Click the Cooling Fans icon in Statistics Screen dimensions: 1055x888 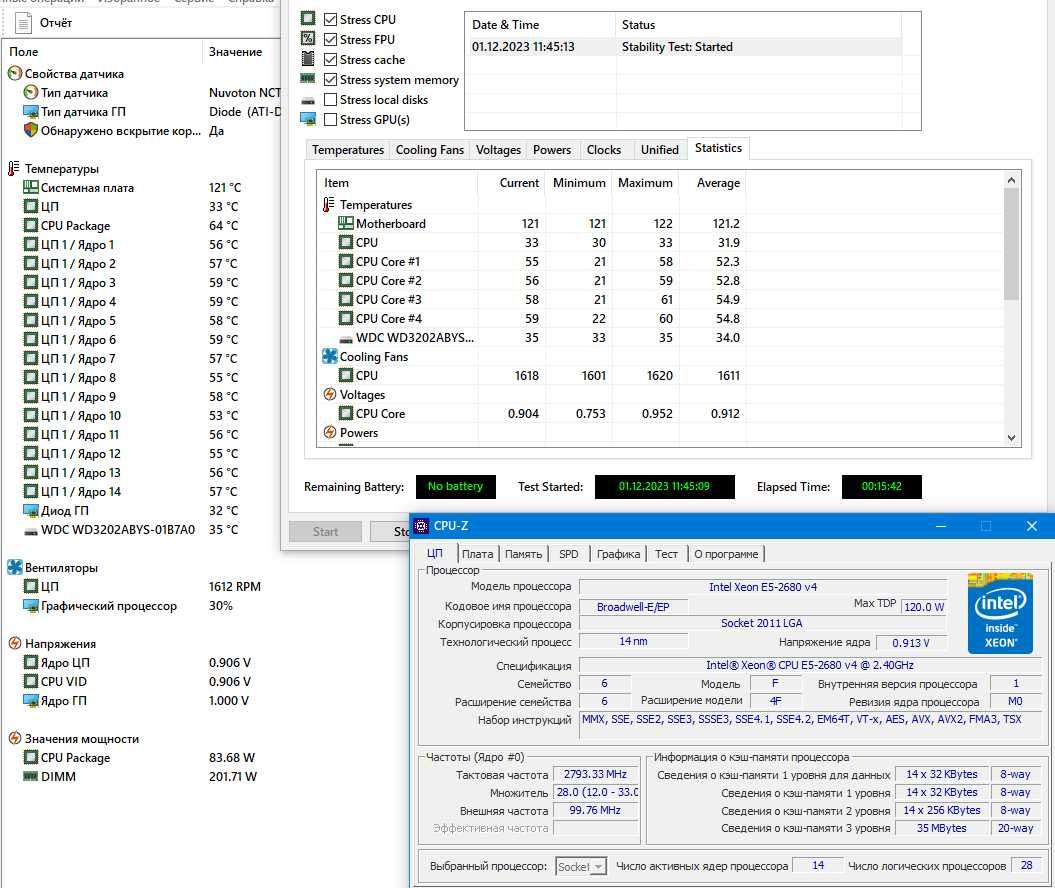tap(330, 357)
